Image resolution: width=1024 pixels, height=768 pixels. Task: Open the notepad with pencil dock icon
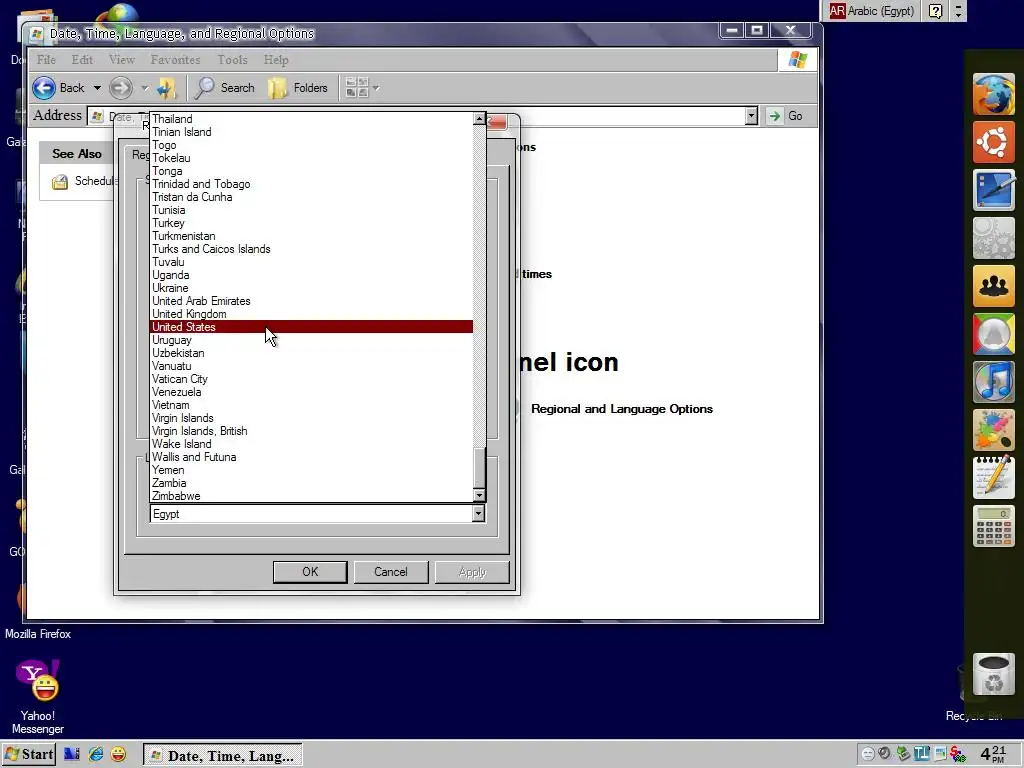(x=993, y=477)
